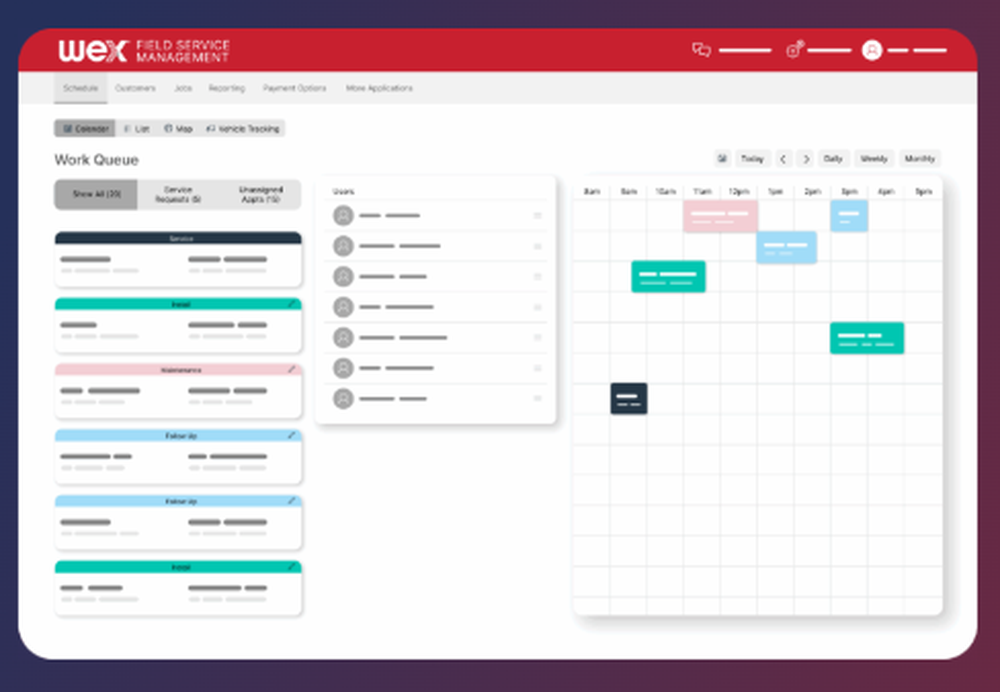Open the mini calendar picker icon
This screenshot has width=1000, height=692.
click(x=721, y=158)
